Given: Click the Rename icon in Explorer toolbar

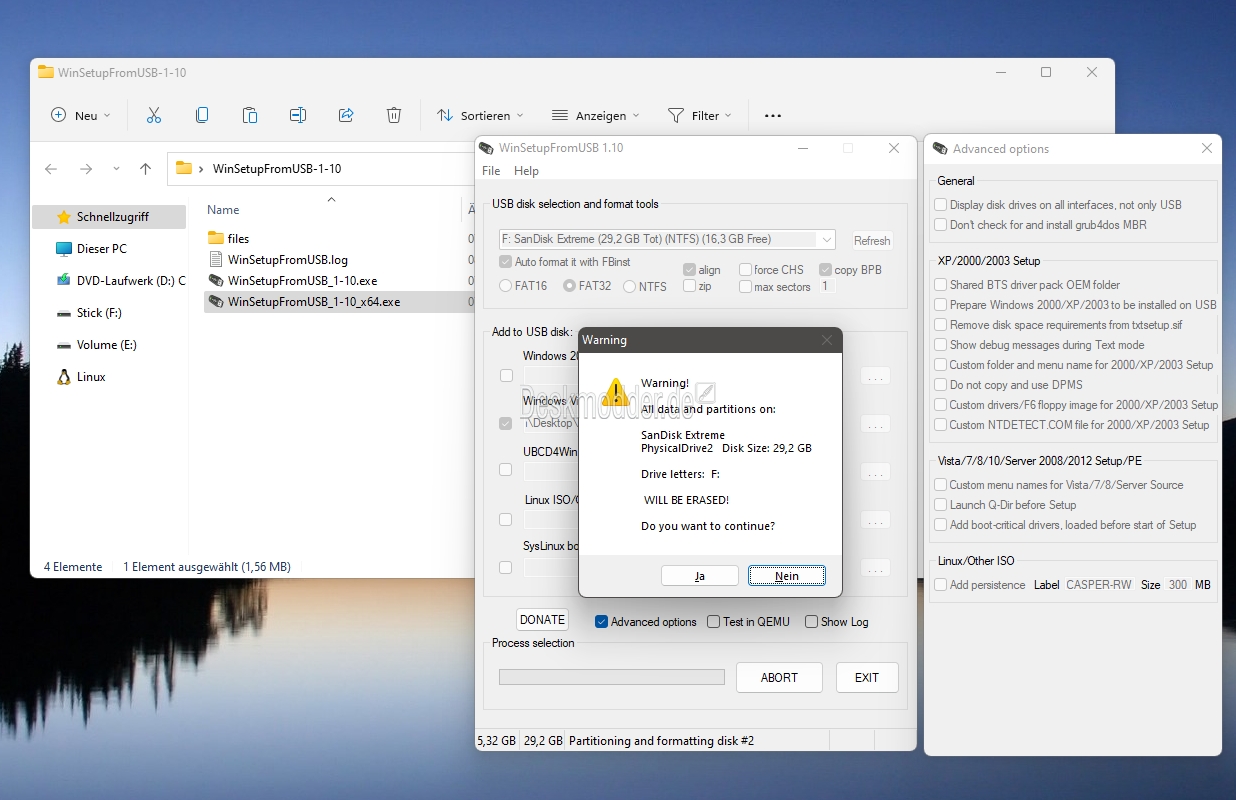Looking at the screenshot, I should (298, 115).
